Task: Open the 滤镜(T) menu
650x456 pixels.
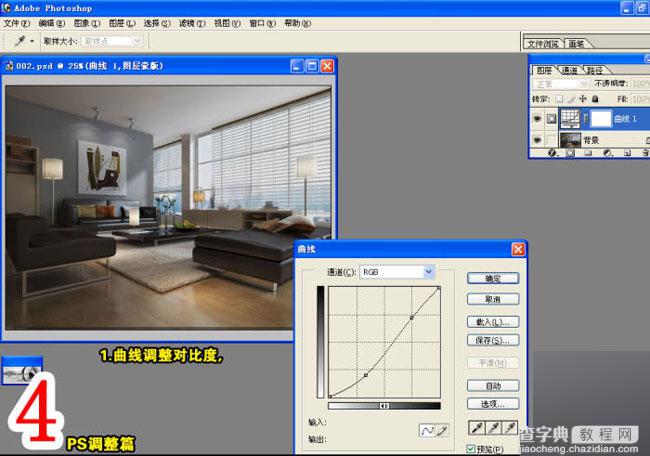Action: click(x=192, y=23)
